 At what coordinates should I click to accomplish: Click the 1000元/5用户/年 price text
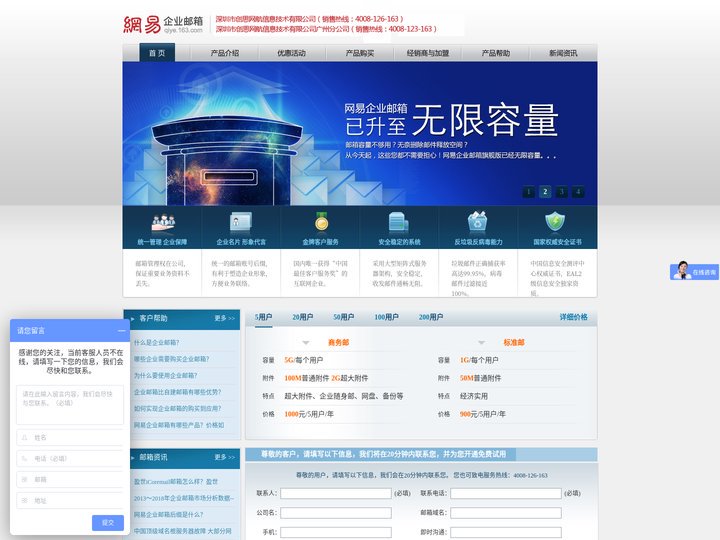click(x=309, y=414)
